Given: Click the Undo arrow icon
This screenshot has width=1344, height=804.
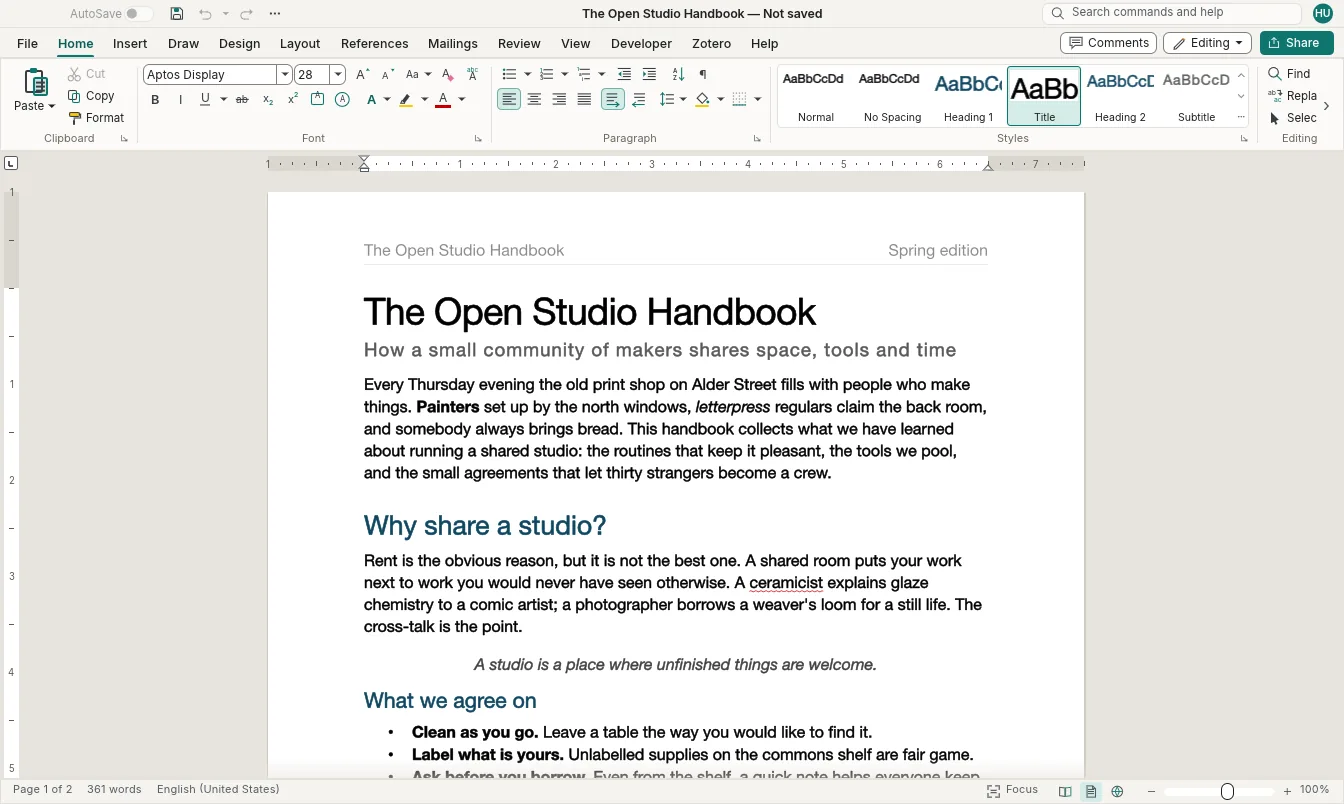Looking at the screenshot, I should coord(205,14).
